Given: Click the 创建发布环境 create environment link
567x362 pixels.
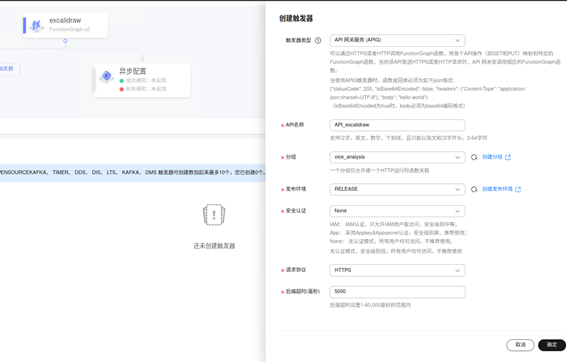Looking at the screenshot, I should pos(497,189).
